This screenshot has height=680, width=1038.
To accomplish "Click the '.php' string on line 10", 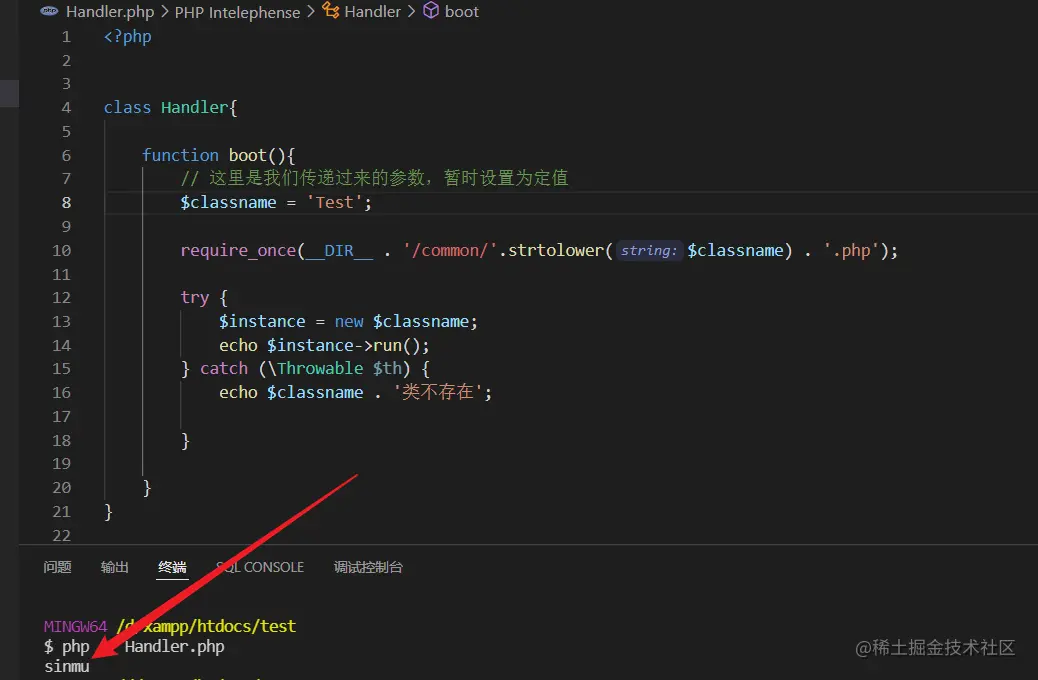I will click(x=851, y=251).
